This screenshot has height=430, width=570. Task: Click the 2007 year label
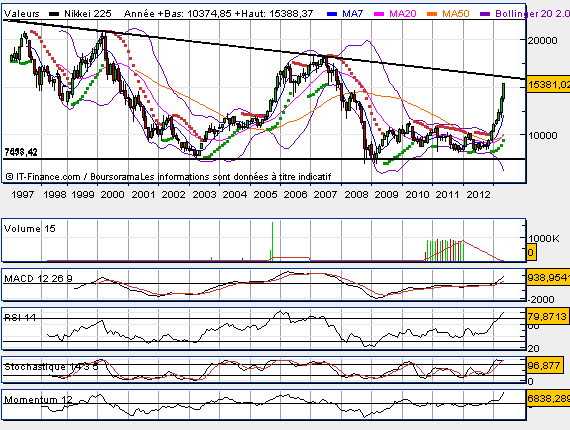pyautogui.click(x=325, y=194)
